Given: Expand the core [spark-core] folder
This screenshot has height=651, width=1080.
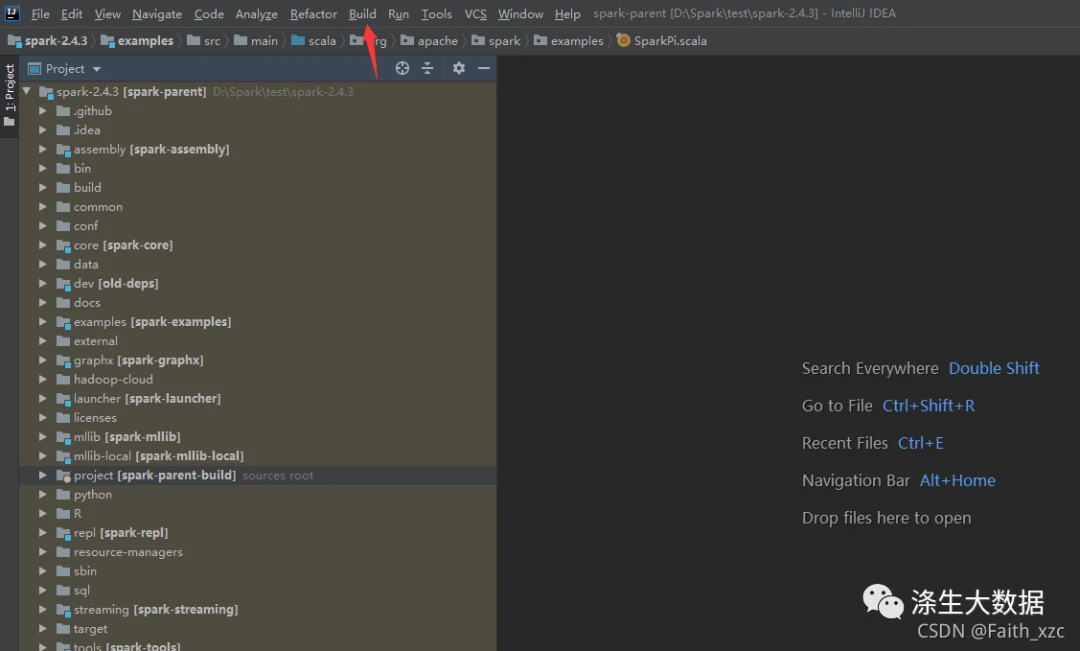Looking at the screenshot, I should coord(43,245).
